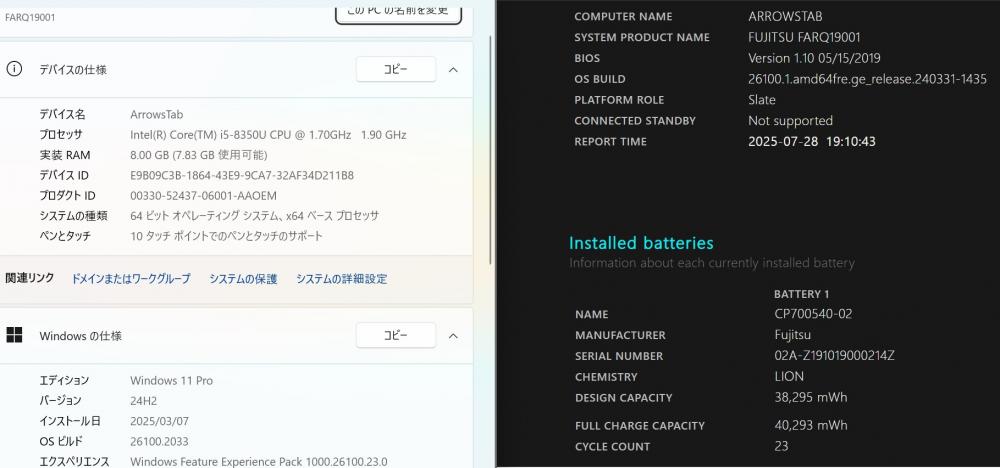Copy the device specifications with コピー button
1000x468 pixels.
click(395, 69)
